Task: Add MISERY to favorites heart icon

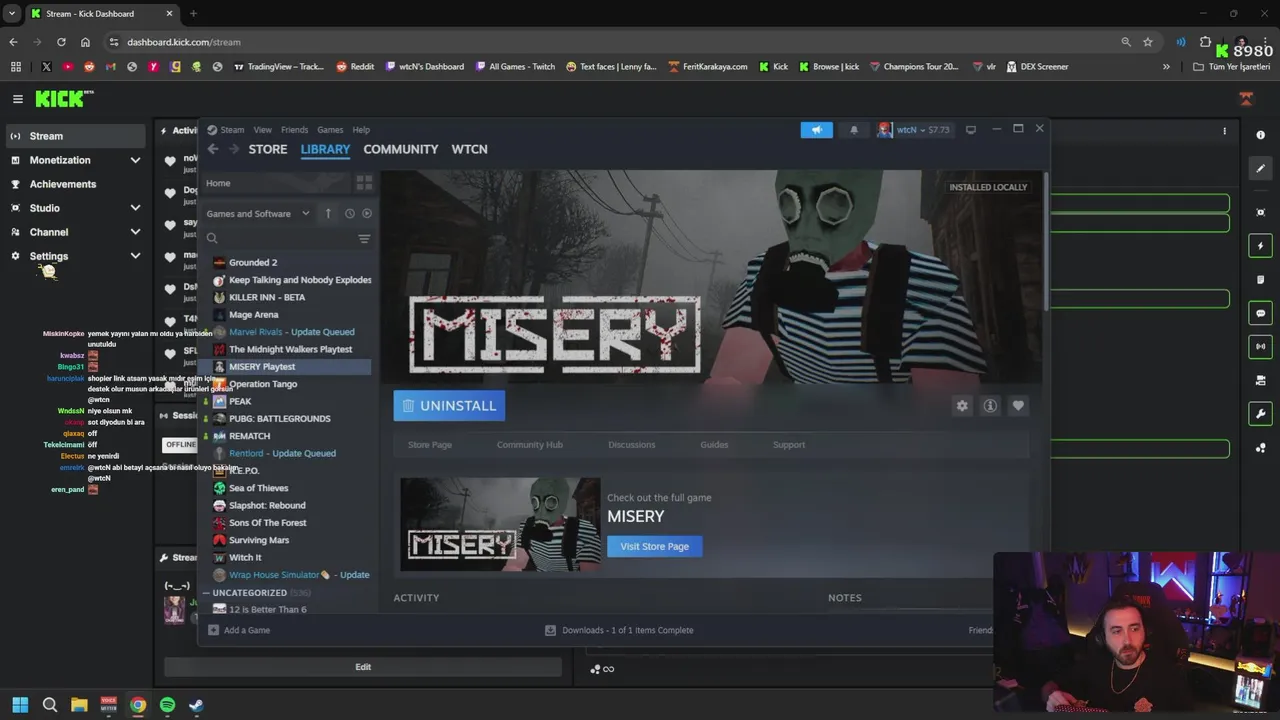Action: [1018, 406]
